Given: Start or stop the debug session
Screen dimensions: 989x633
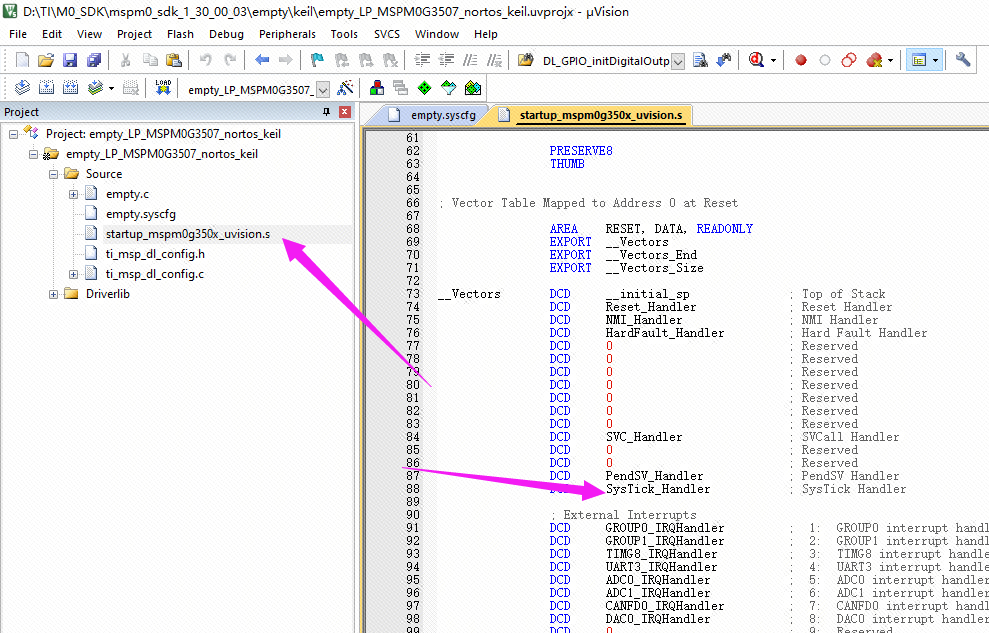Looking at the screenshot, I should pyautogui.click(x=756, y=61).
